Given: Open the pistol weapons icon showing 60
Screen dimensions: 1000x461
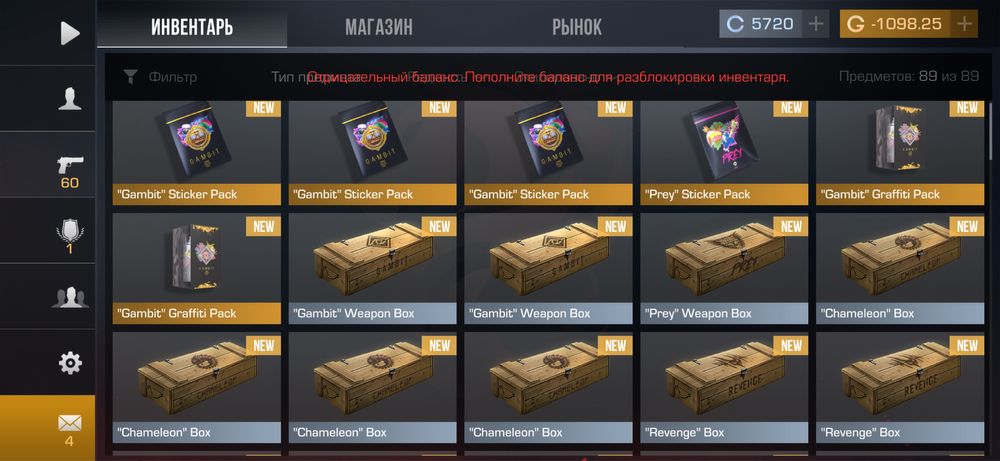Looking at the screenshot, I should (70, 172).
